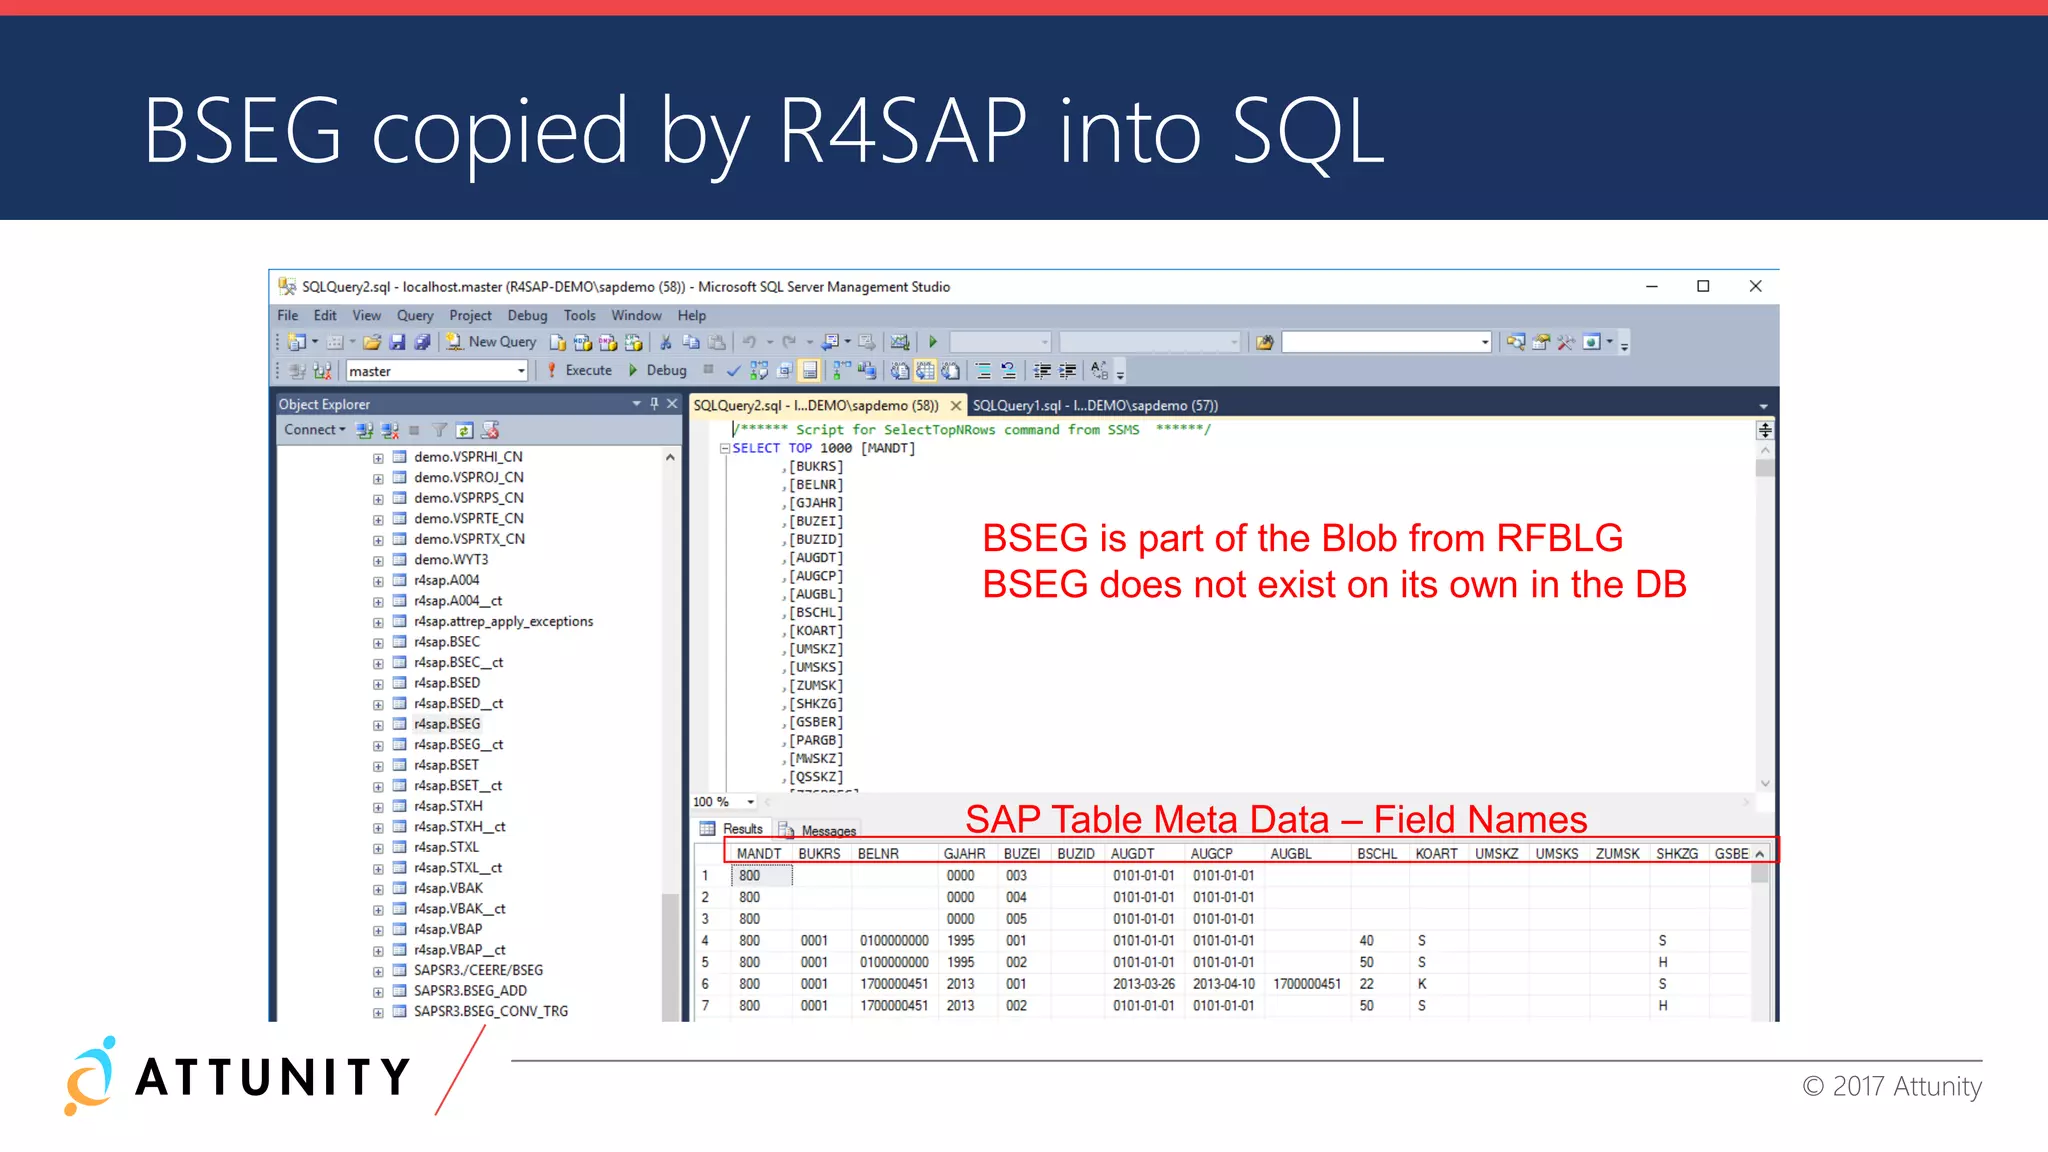Collapse the SELECT statement outline

coord(725,448)
